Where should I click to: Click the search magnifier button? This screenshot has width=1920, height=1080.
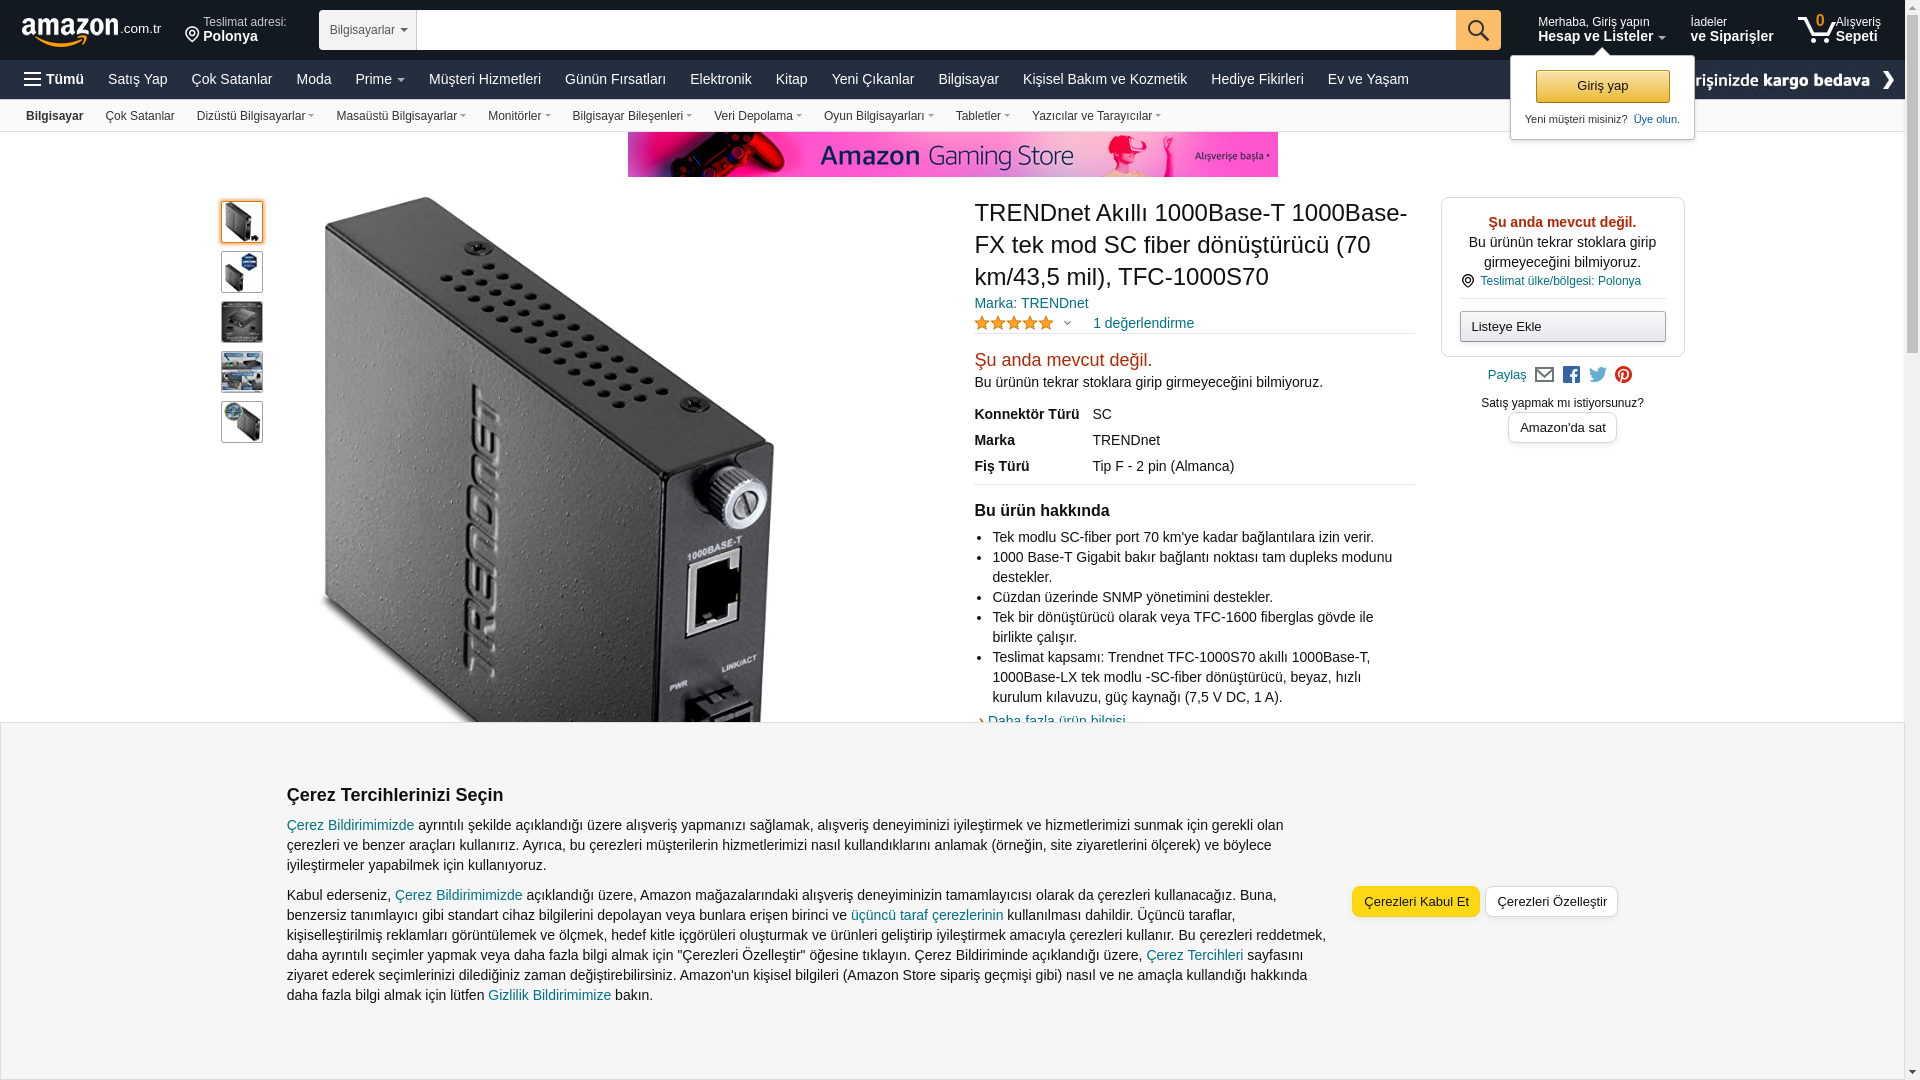click(x=1478, y=30)
